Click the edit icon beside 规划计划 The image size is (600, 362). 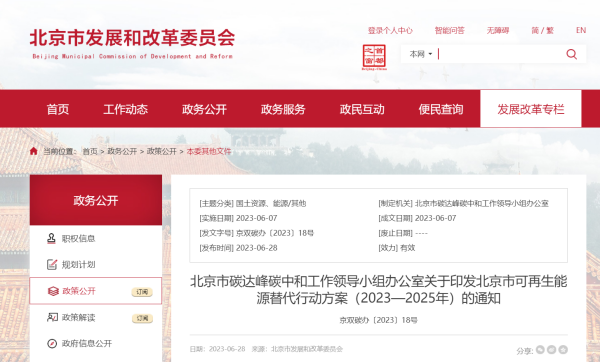tap(52, 264)
